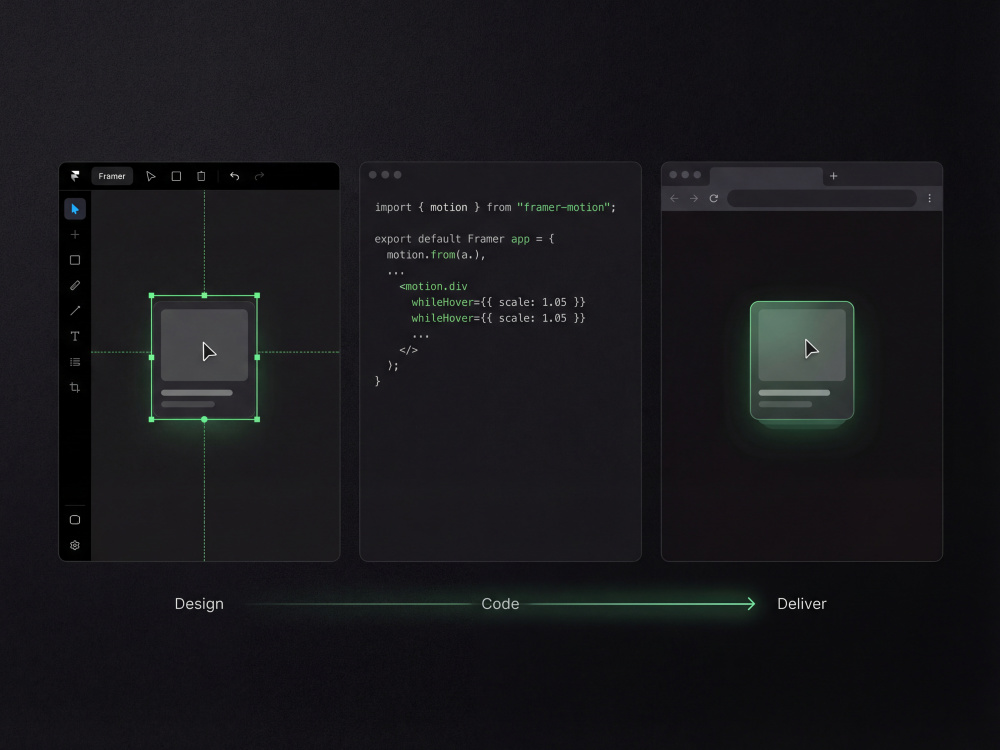Redo with the forward arrow icon
The height and width of the screenshot is (750, 1000).
pyautogui.click(x=259, y=176)
